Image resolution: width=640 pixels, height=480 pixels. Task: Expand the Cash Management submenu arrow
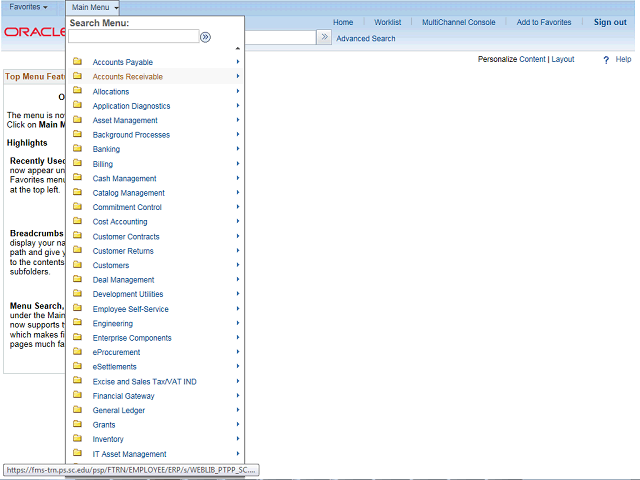pyautogui.click(x=238, y=178)
